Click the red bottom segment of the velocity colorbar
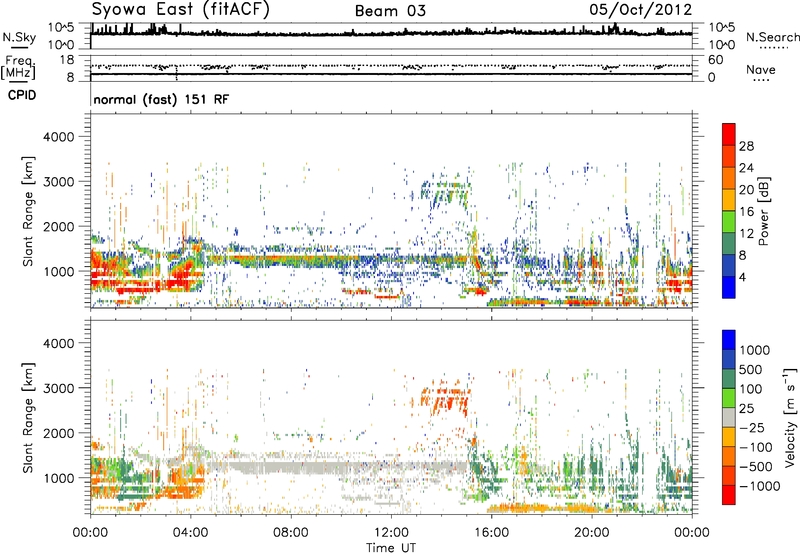 729,495
